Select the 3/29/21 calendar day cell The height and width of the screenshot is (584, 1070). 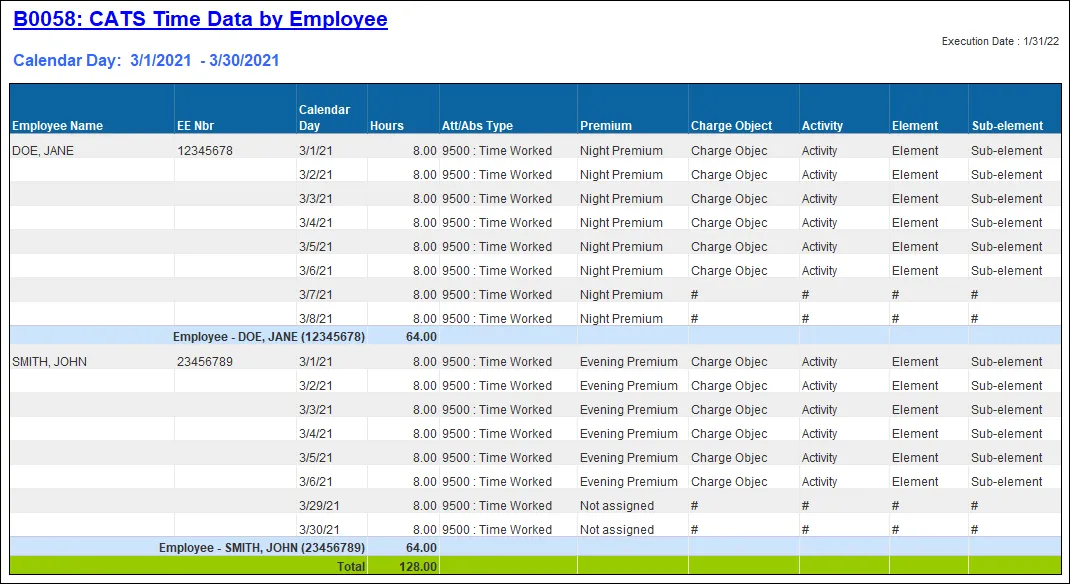318,506
